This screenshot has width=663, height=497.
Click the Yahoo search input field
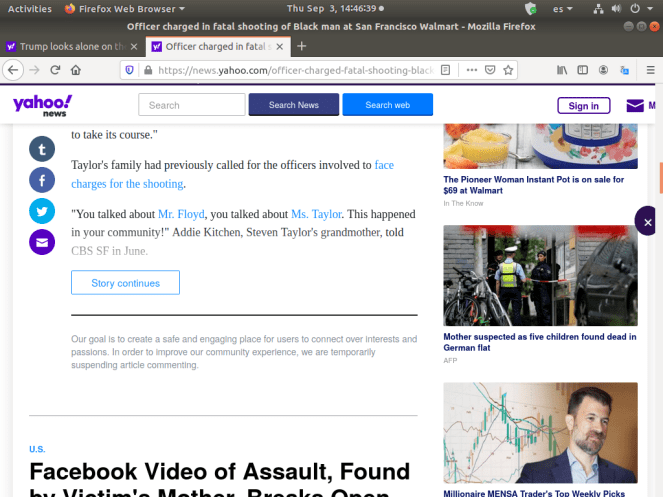point(191,105)
